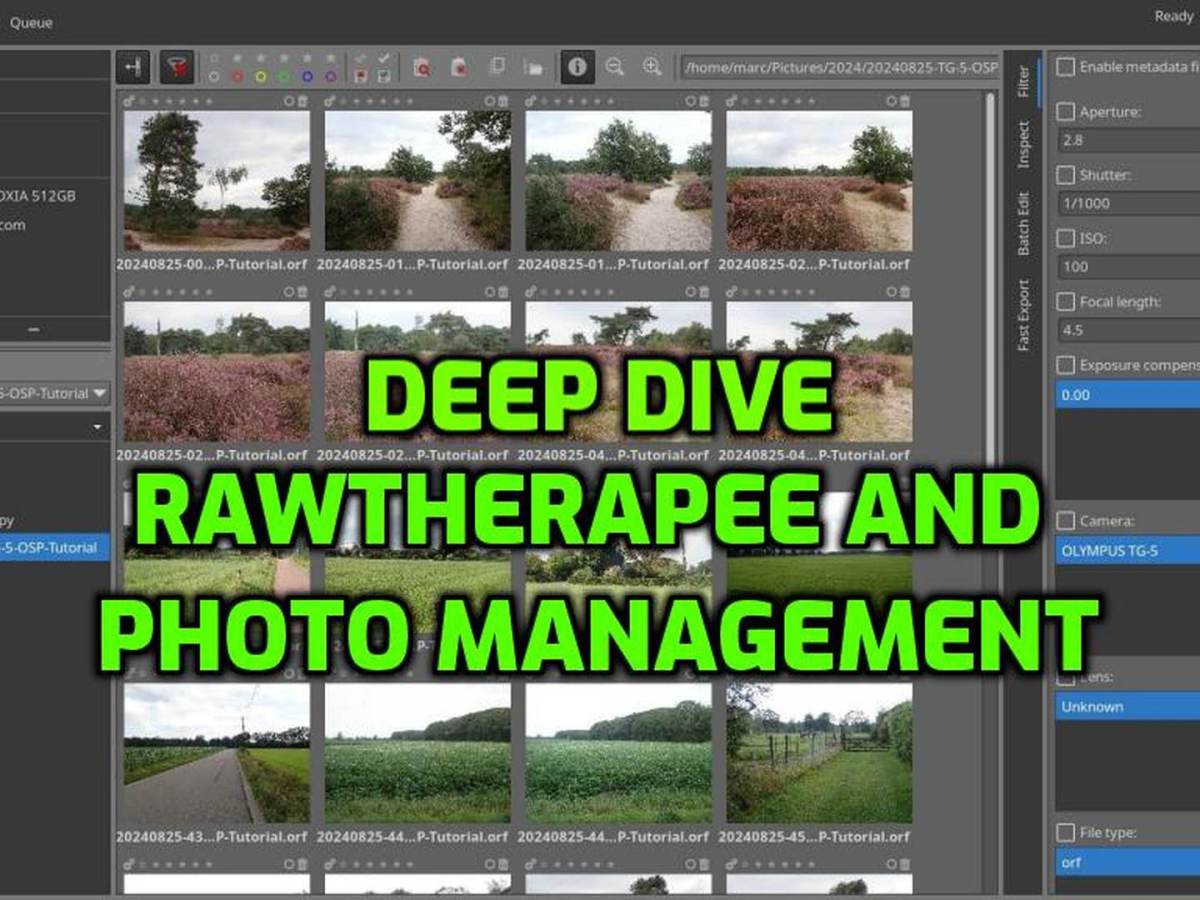Viewport: 1200px width, 900px height.
Task: Click trash icon on second top-row thumbnail
Action: [504, 100]
